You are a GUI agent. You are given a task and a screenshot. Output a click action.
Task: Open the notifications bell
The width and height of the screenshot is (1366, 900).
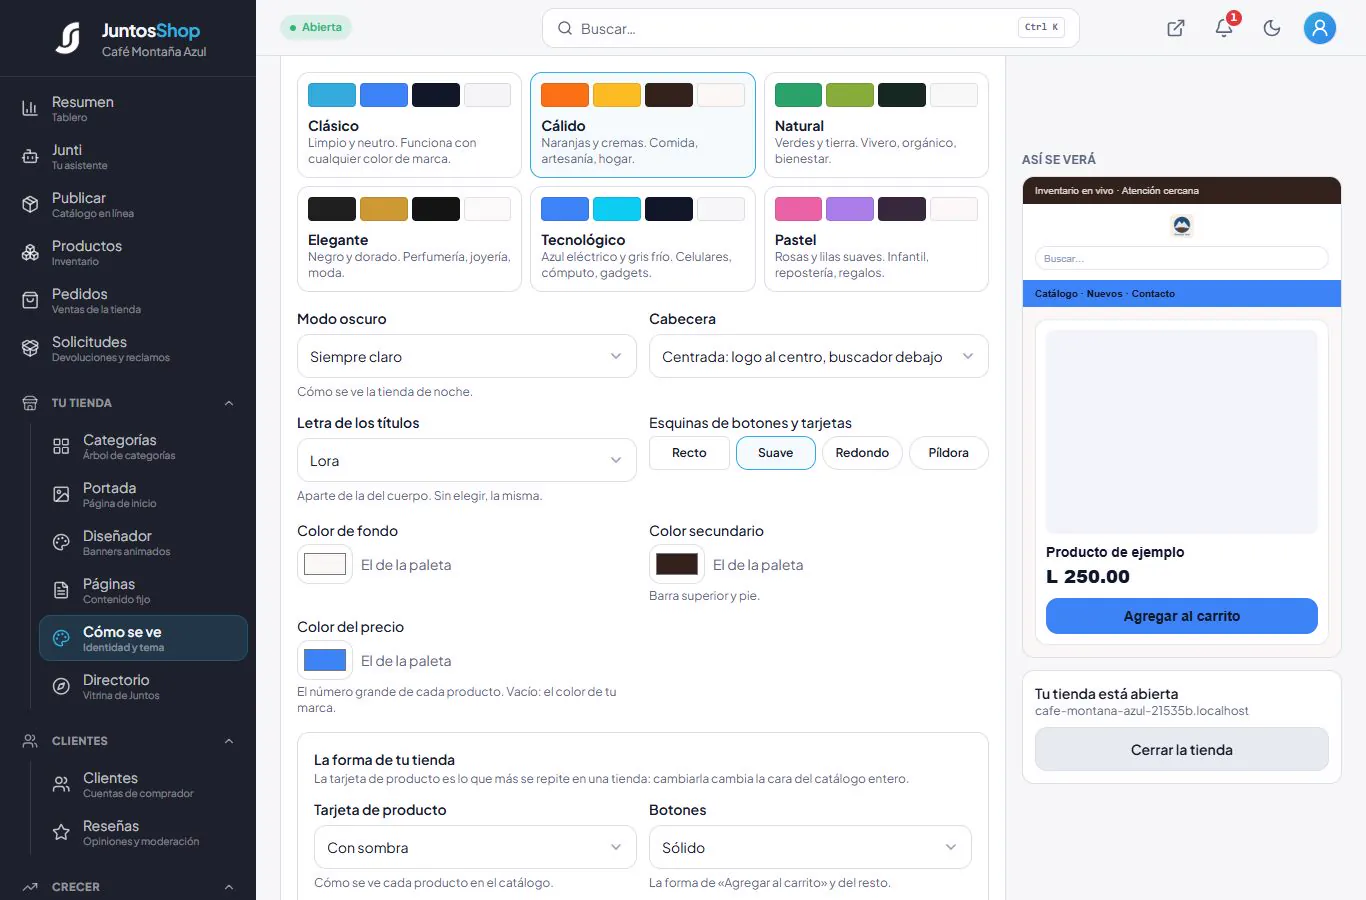pyautogui.click(x=1224, y=28)
